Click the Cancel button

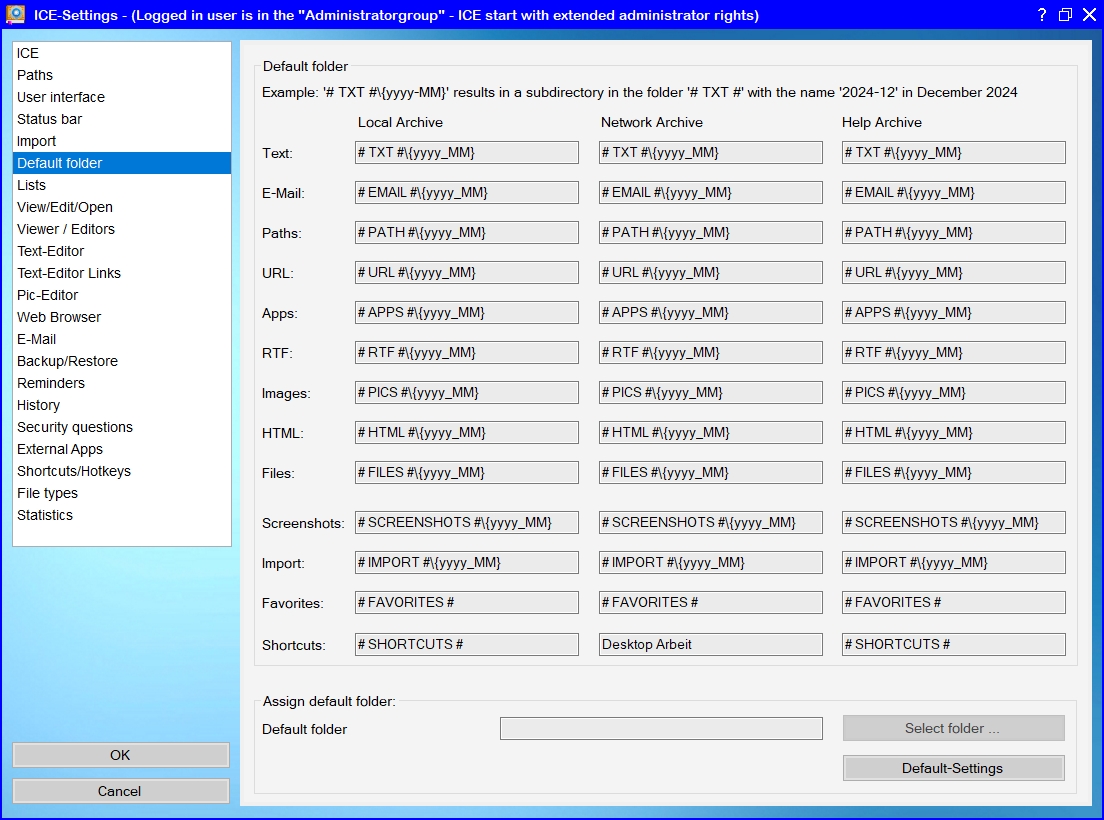pos(120,791)
